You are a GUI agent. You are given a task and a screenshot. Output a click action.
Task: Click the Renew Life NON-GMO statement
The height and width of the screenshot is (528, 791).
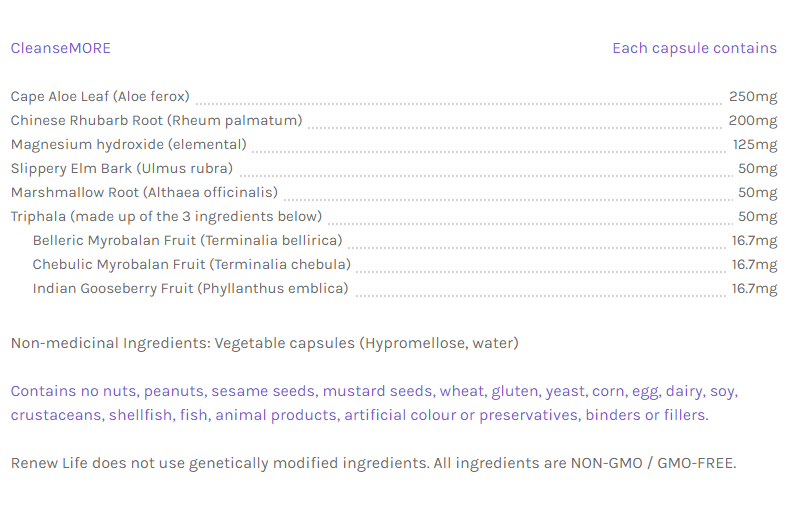click(373, 464)
